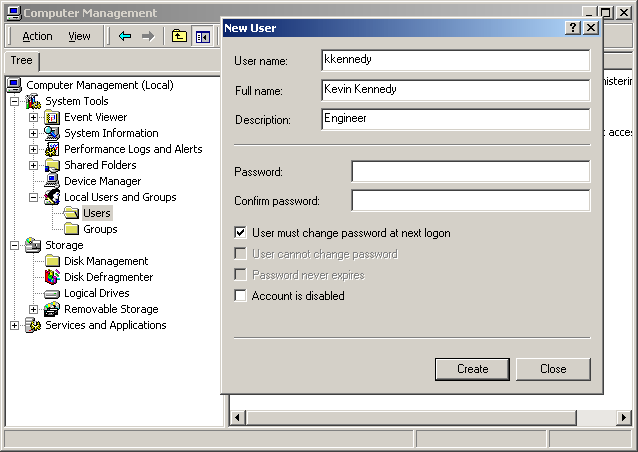Click the Help question mark in New User dialog
Screen dimensions: 638x452
[x=573, y=28]
